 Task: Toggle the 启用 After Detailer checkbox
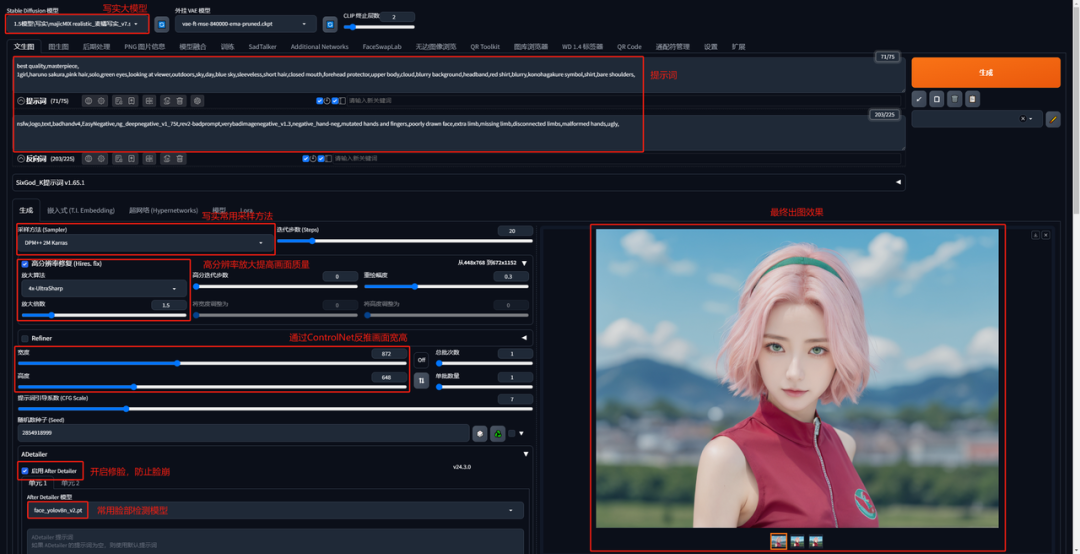[25, 471]
